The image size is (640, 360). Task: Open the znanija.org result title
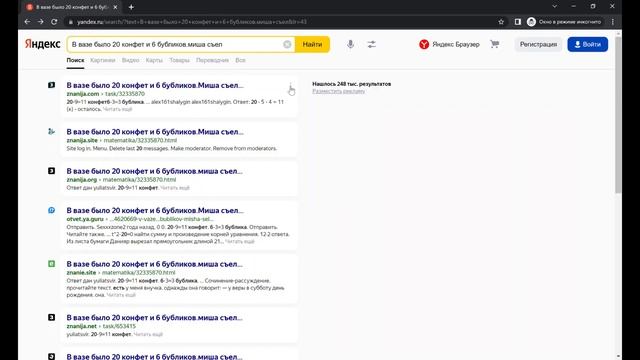(x=154, y=171)
